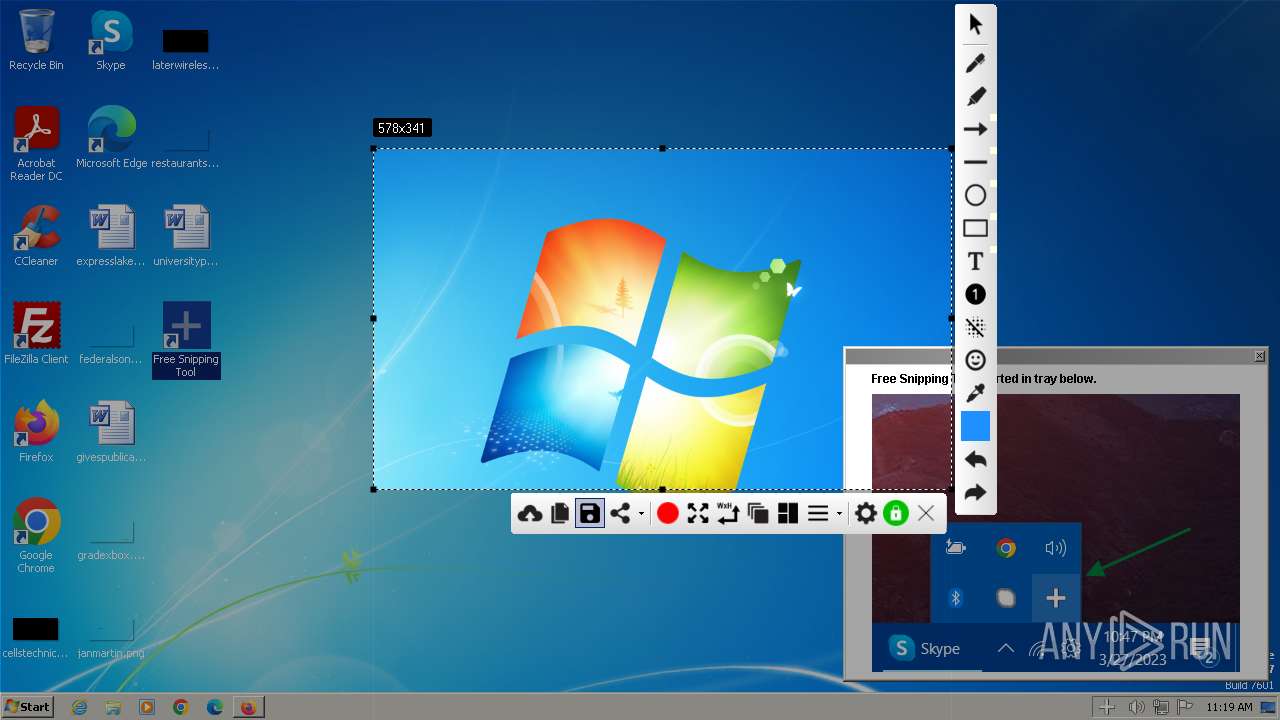This screenshot has height=720, width=1280.
Task: Open snipping tool settings gear
Action: pos(866,513)
